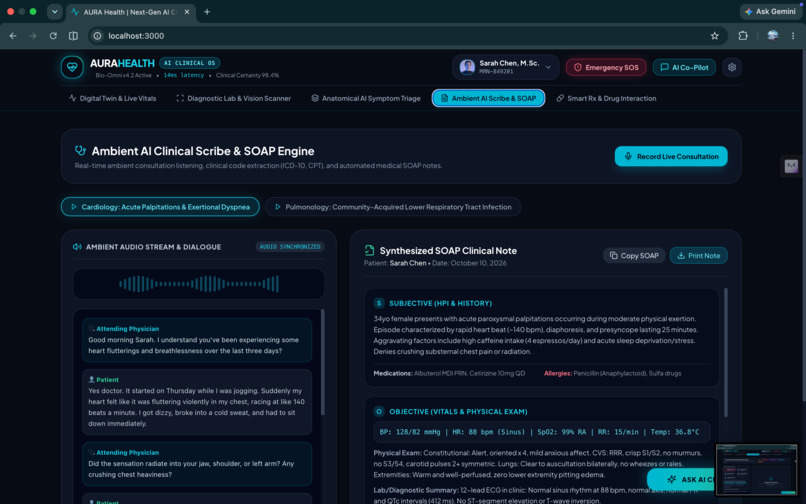Click the AI Clinical OS badge
This screenshot has height=504, width=806.
[190, 63]
